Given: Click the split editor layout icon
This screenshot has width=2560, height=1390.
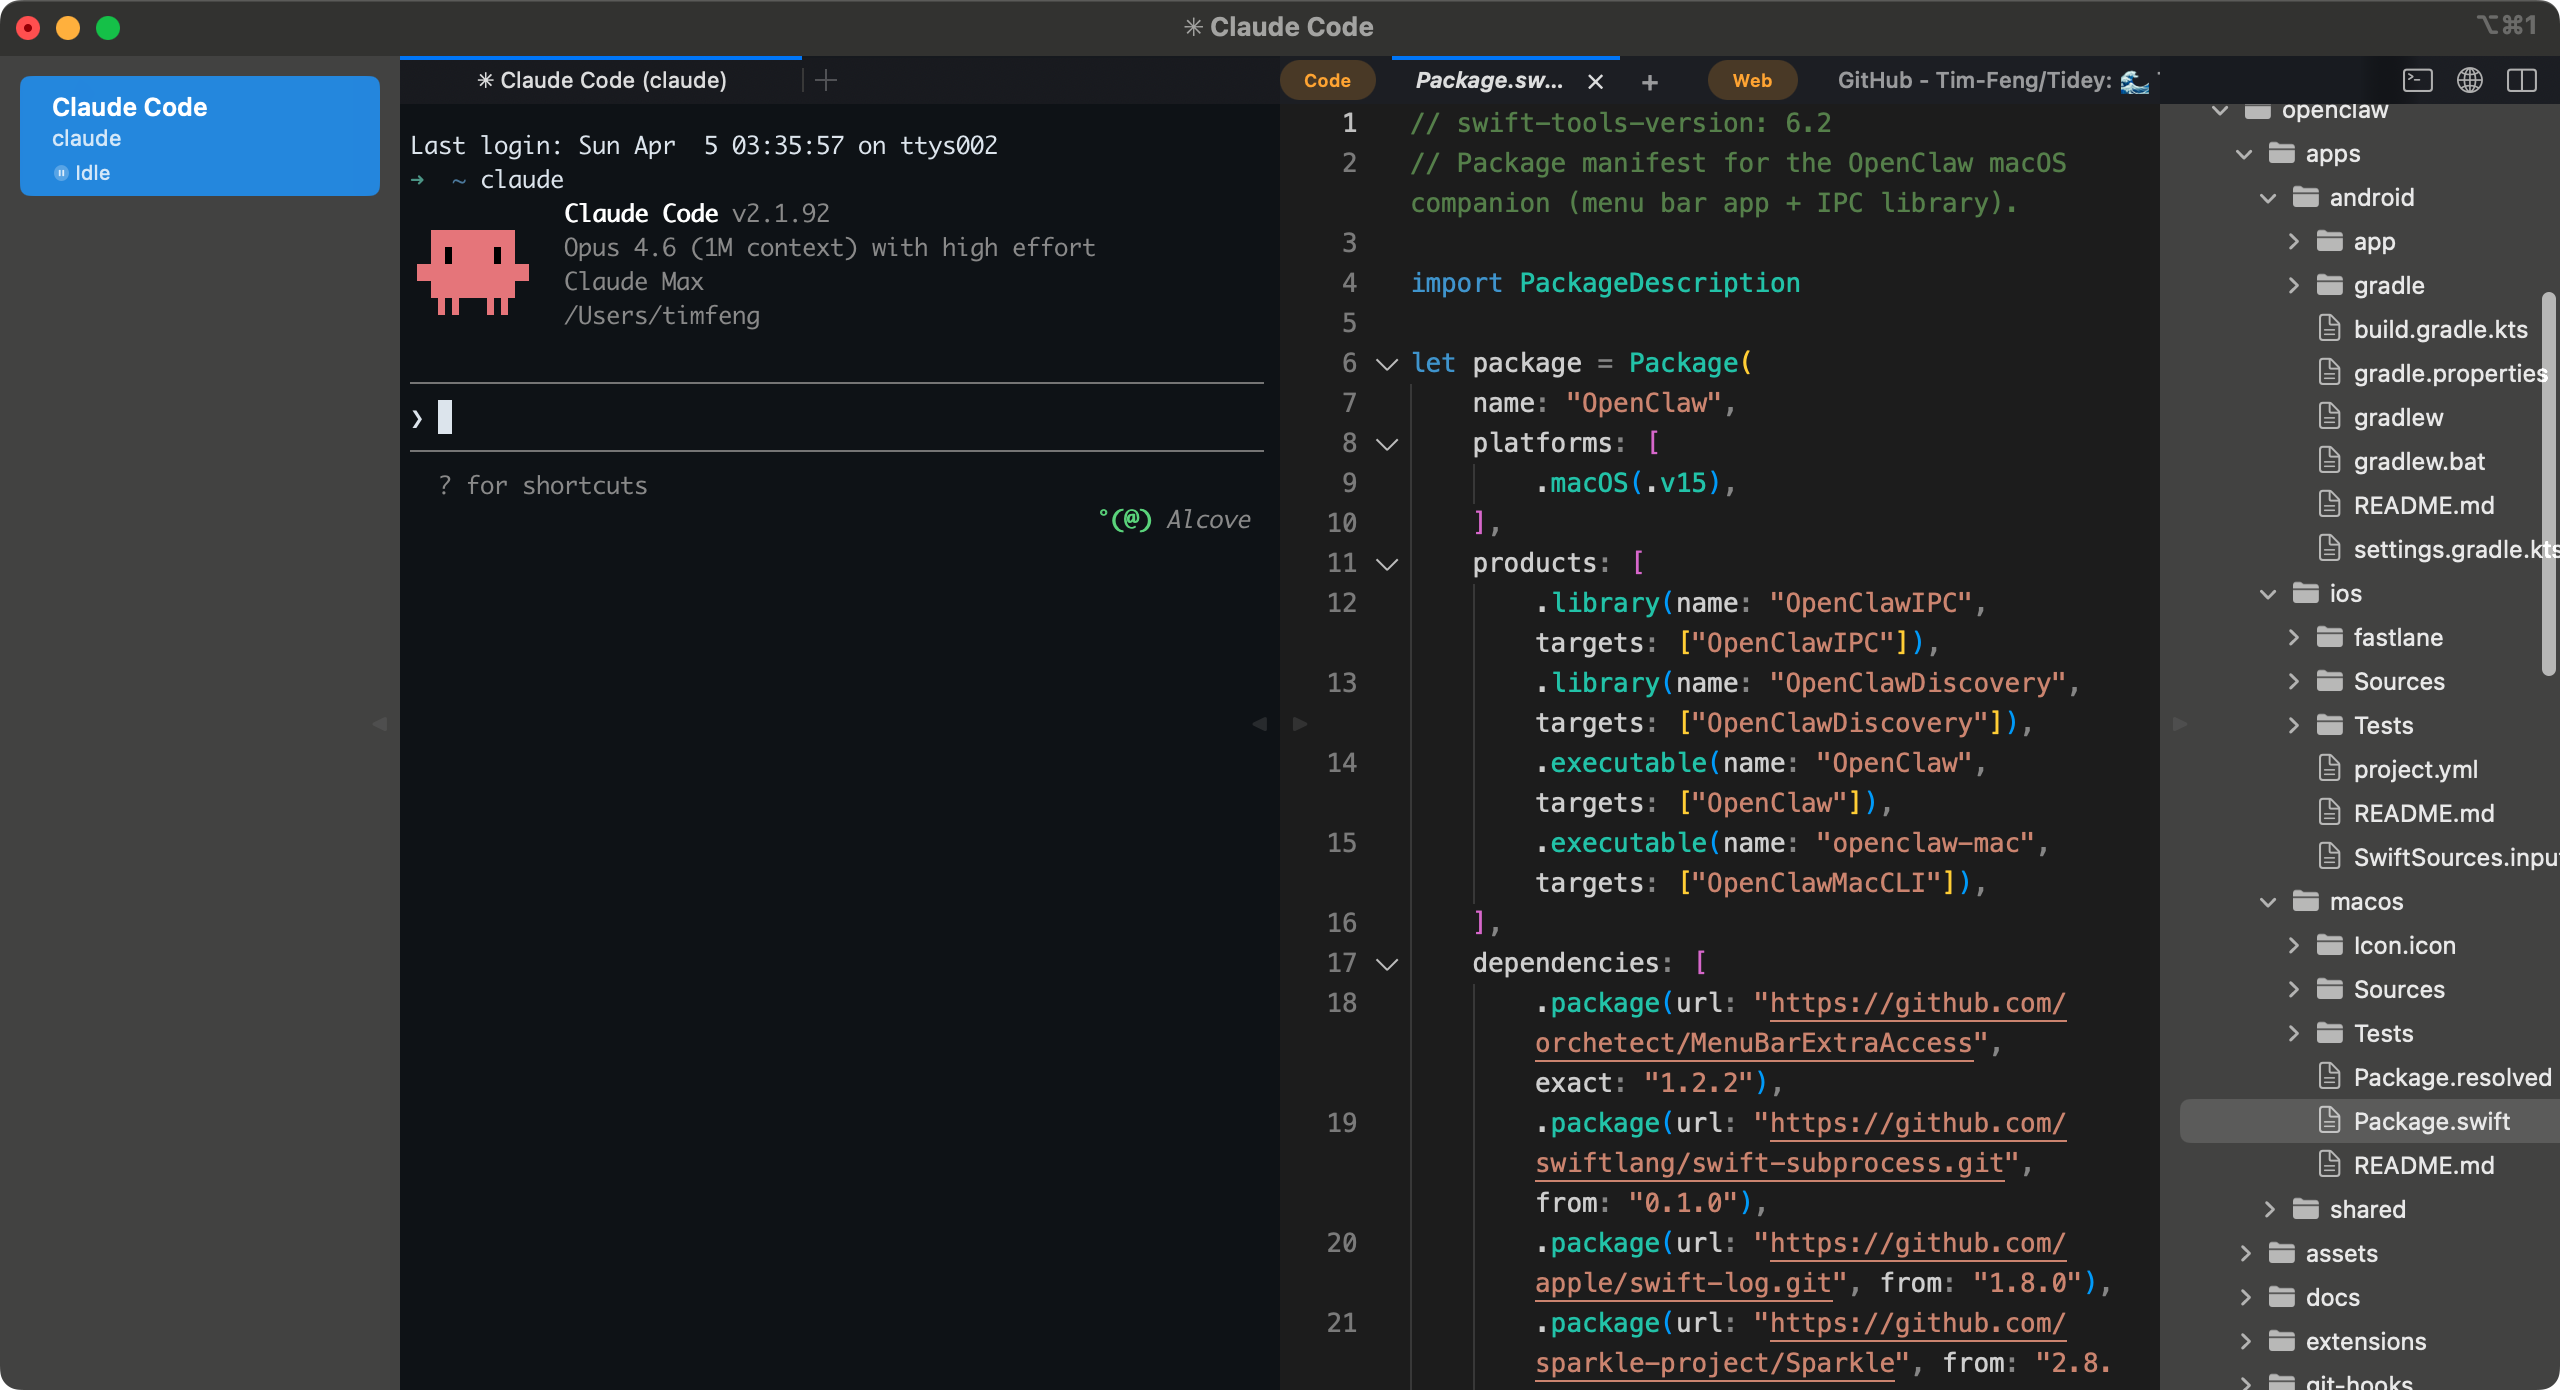Looking at the screenshot, I should [2522, 80].
